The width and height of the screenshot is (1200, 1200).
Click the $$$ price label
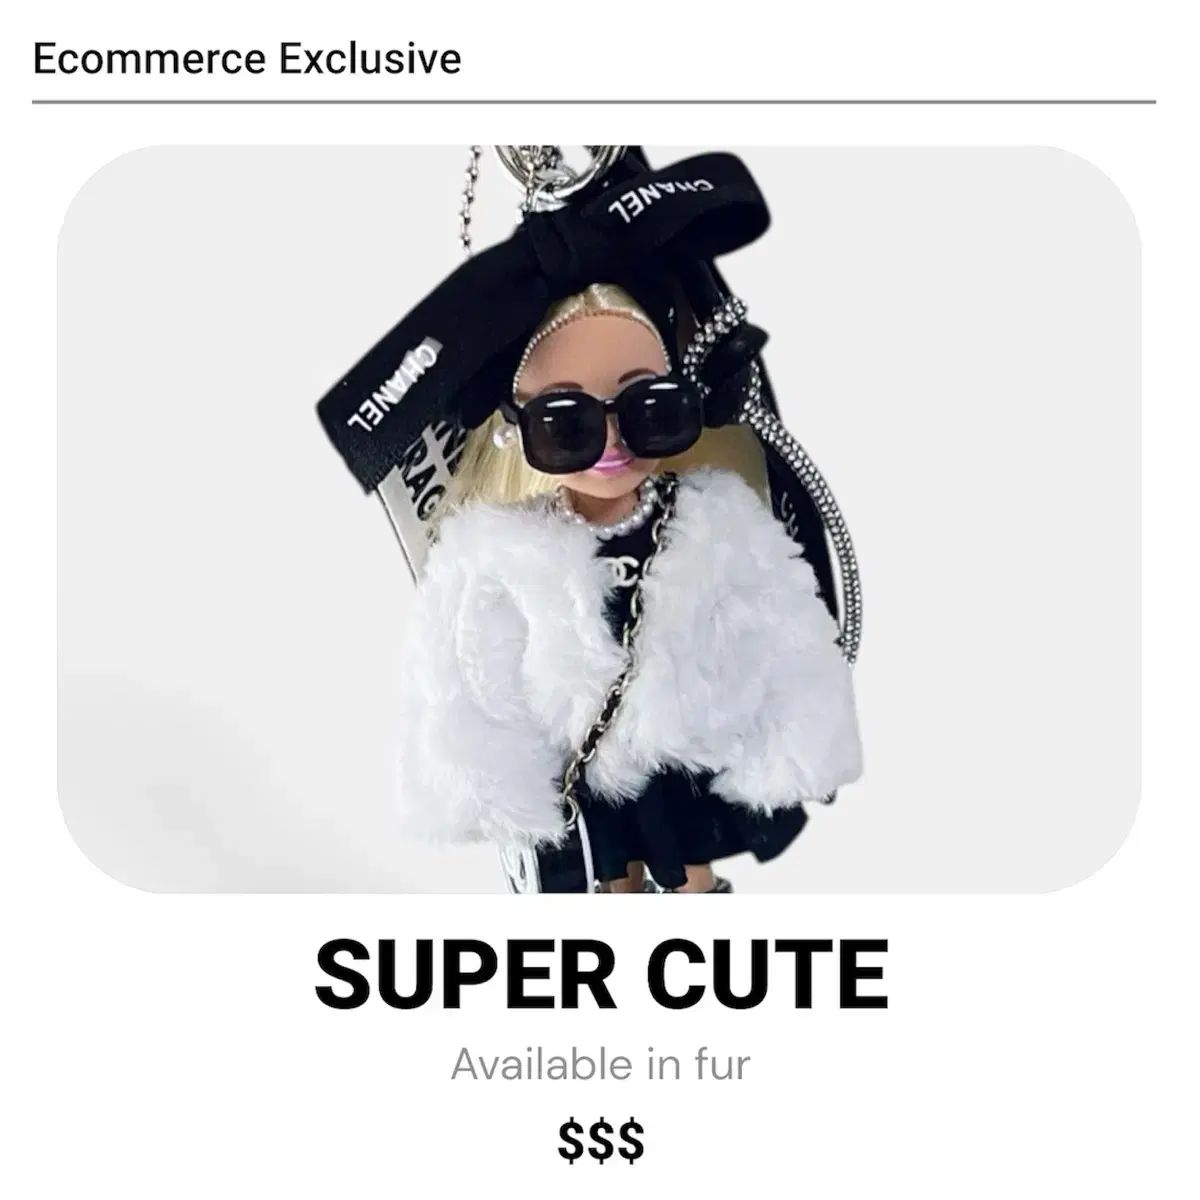point(601,1139)
